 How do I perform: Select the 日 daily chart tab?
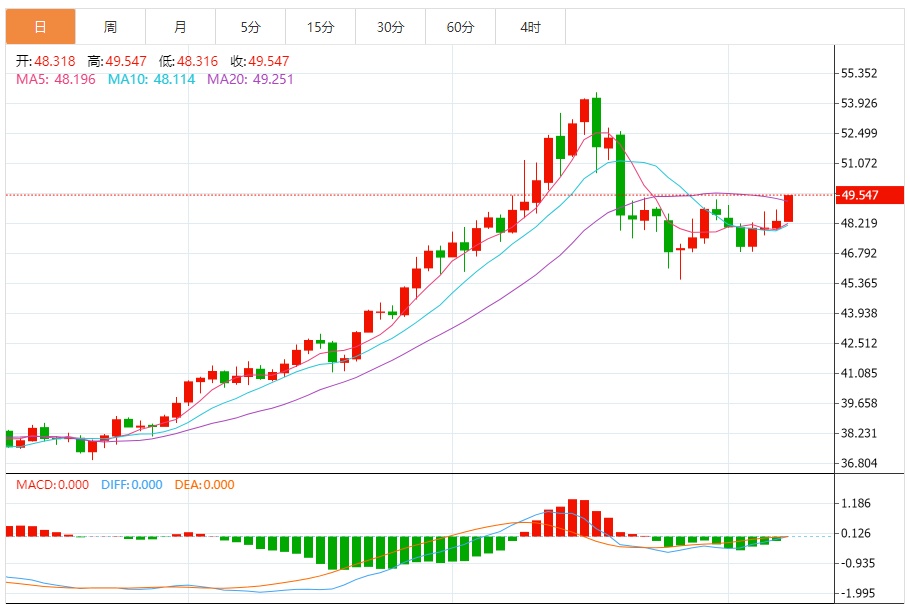(x=41, y=27)
